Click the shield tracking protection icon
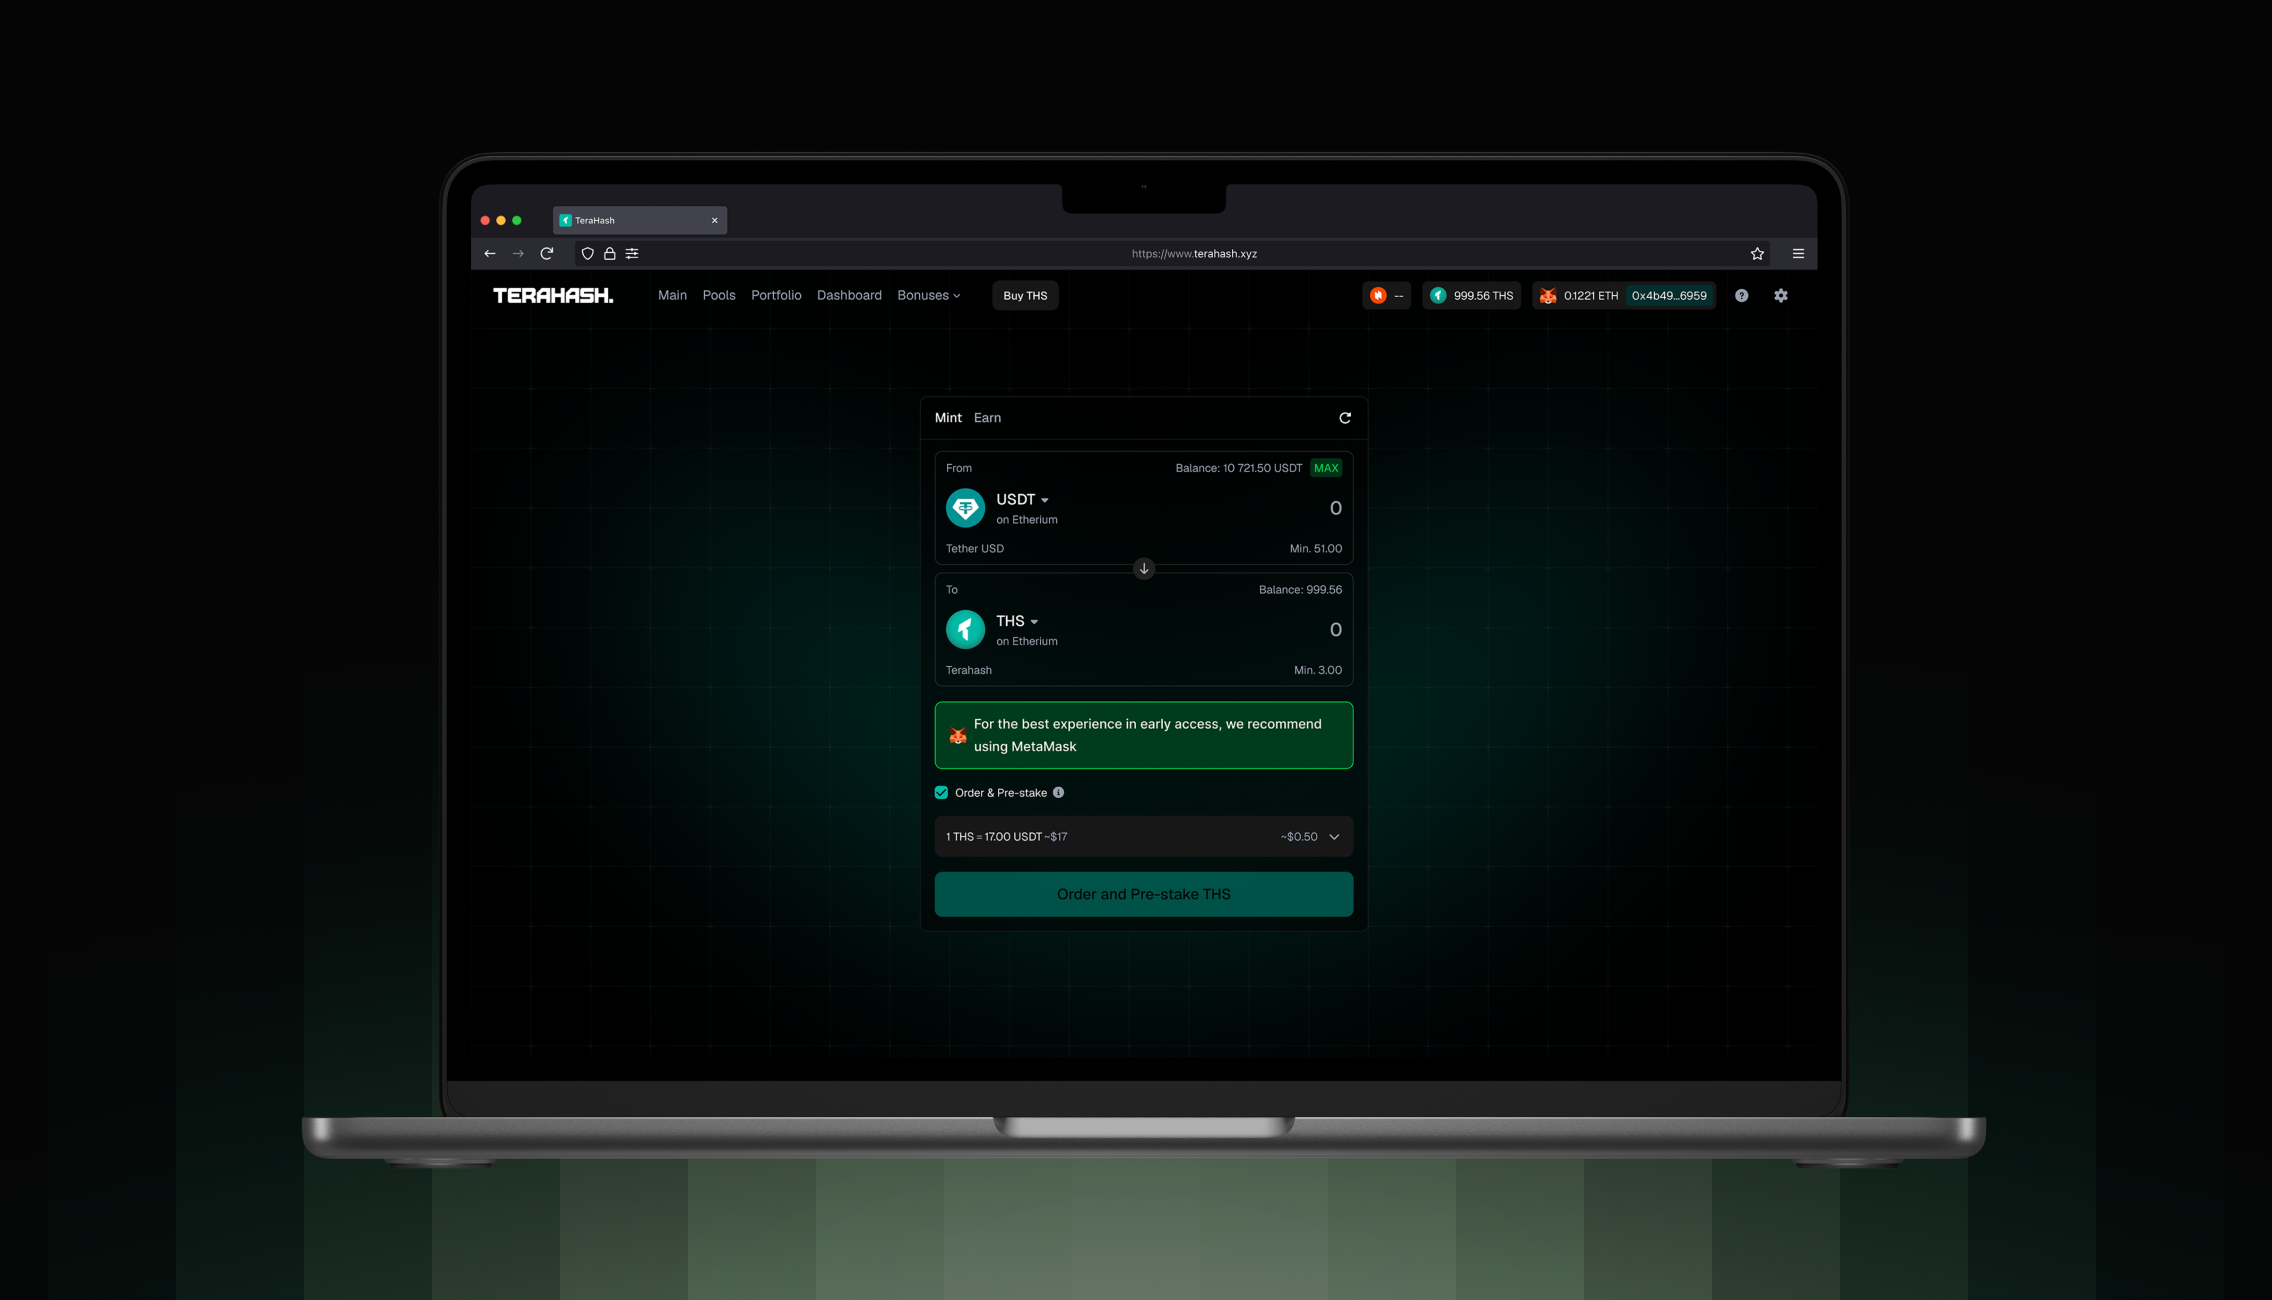The width and height of the screenshot is (2272, 1300). 588,254
